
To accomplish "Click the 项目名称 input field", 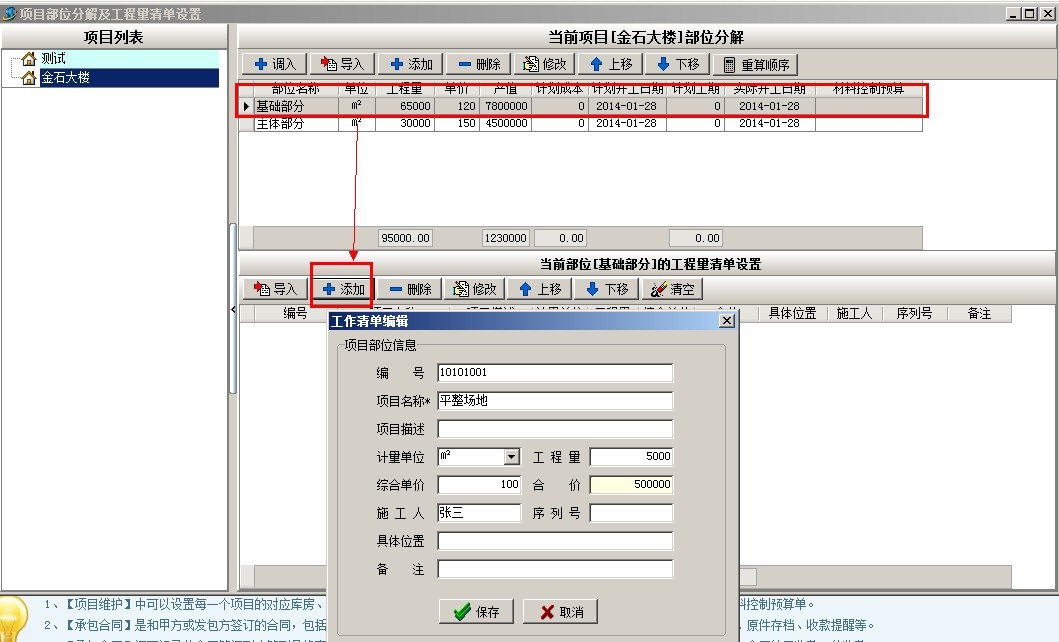I will coord(555,401).
